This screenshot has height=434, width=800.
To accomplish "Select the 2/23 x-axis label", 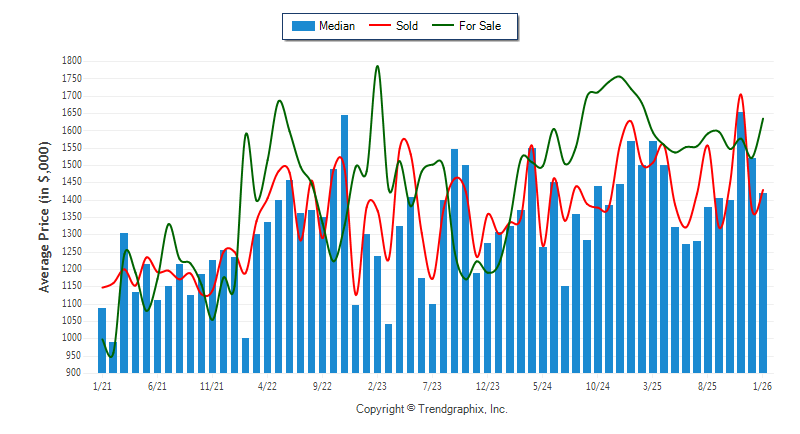I will (x=377, y=385).
